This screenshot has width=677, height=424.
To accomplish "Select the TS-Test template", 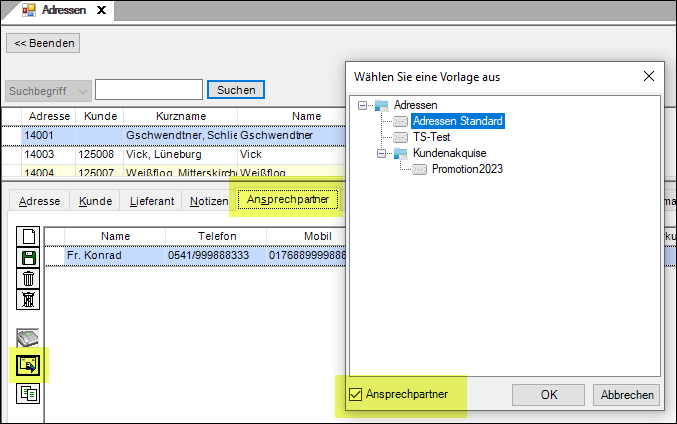I will click(x=435, y=137).
